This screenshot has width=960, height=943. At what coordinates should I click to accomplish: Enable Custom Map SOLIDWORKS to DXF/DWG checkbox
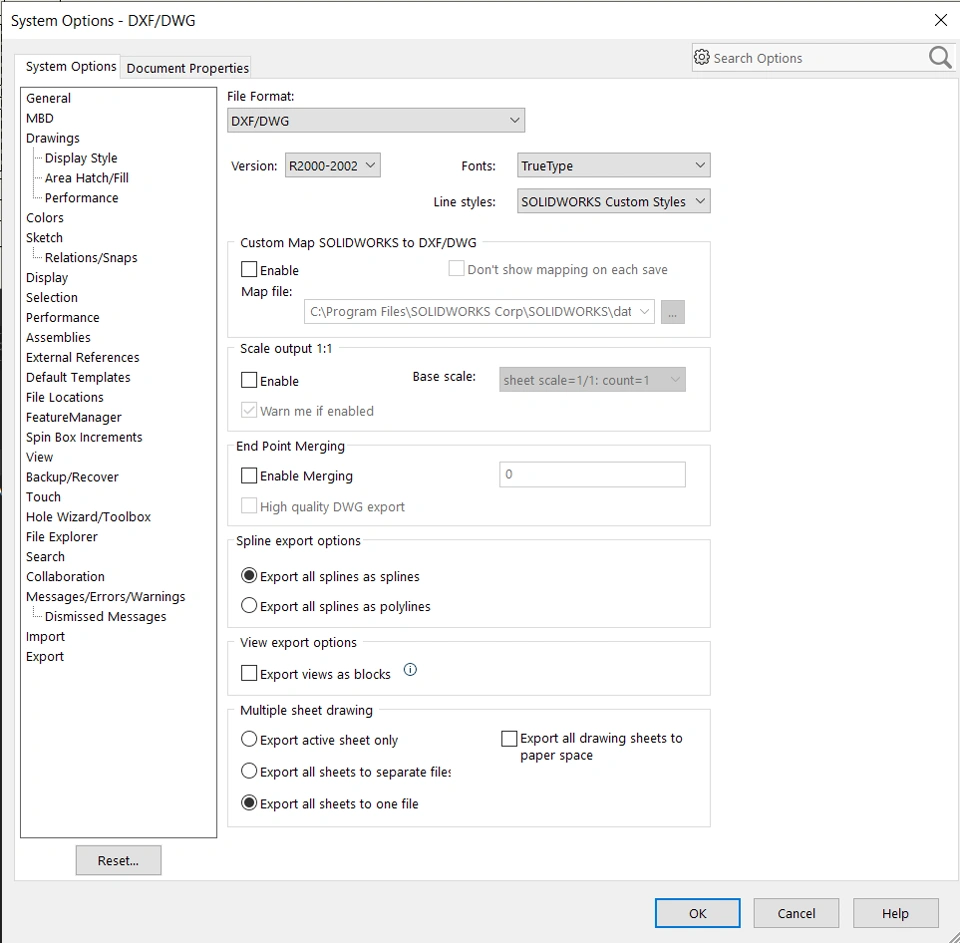pos(249,269)
